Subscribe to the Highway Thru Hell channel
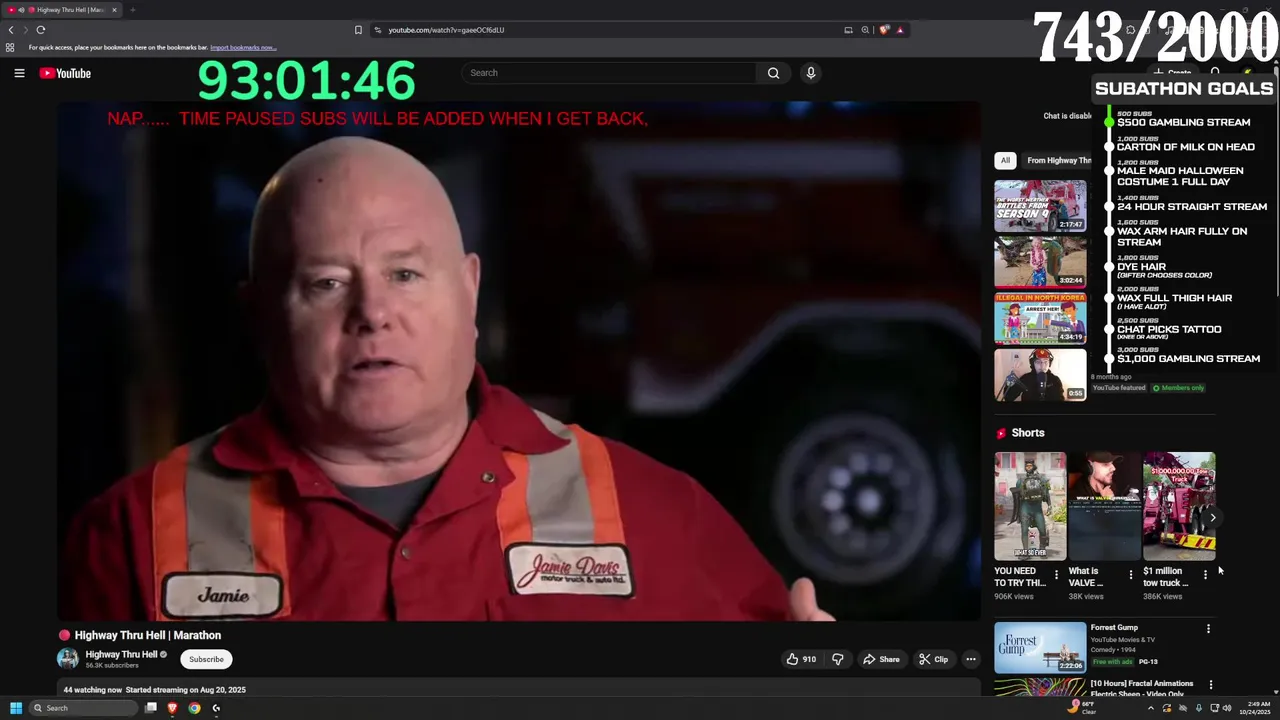1280x720 pixels. [x=206, y=659]
